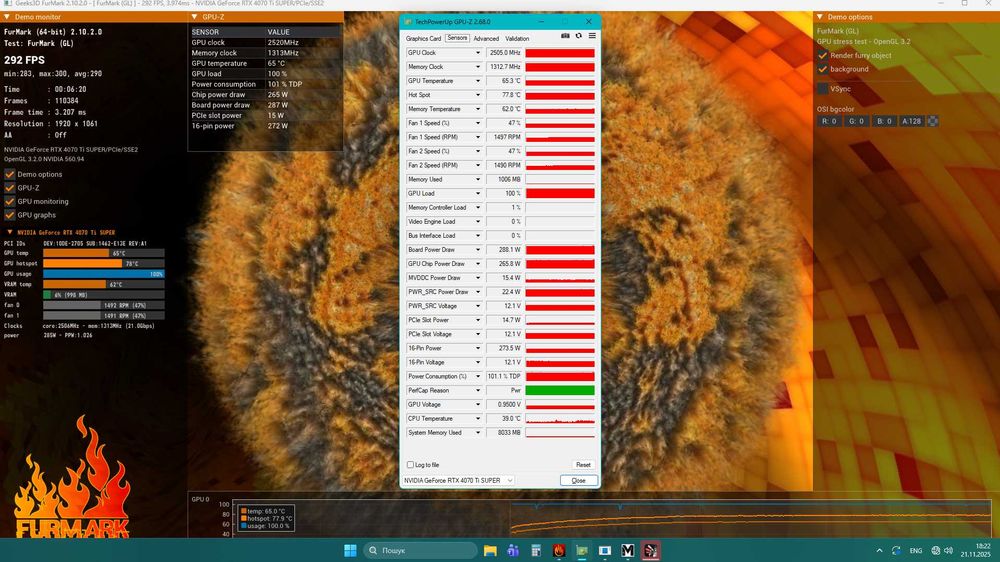This screenshot has height=562, width=1000.
Task: Show hidden system tray icons
Action: pos(879,551)
